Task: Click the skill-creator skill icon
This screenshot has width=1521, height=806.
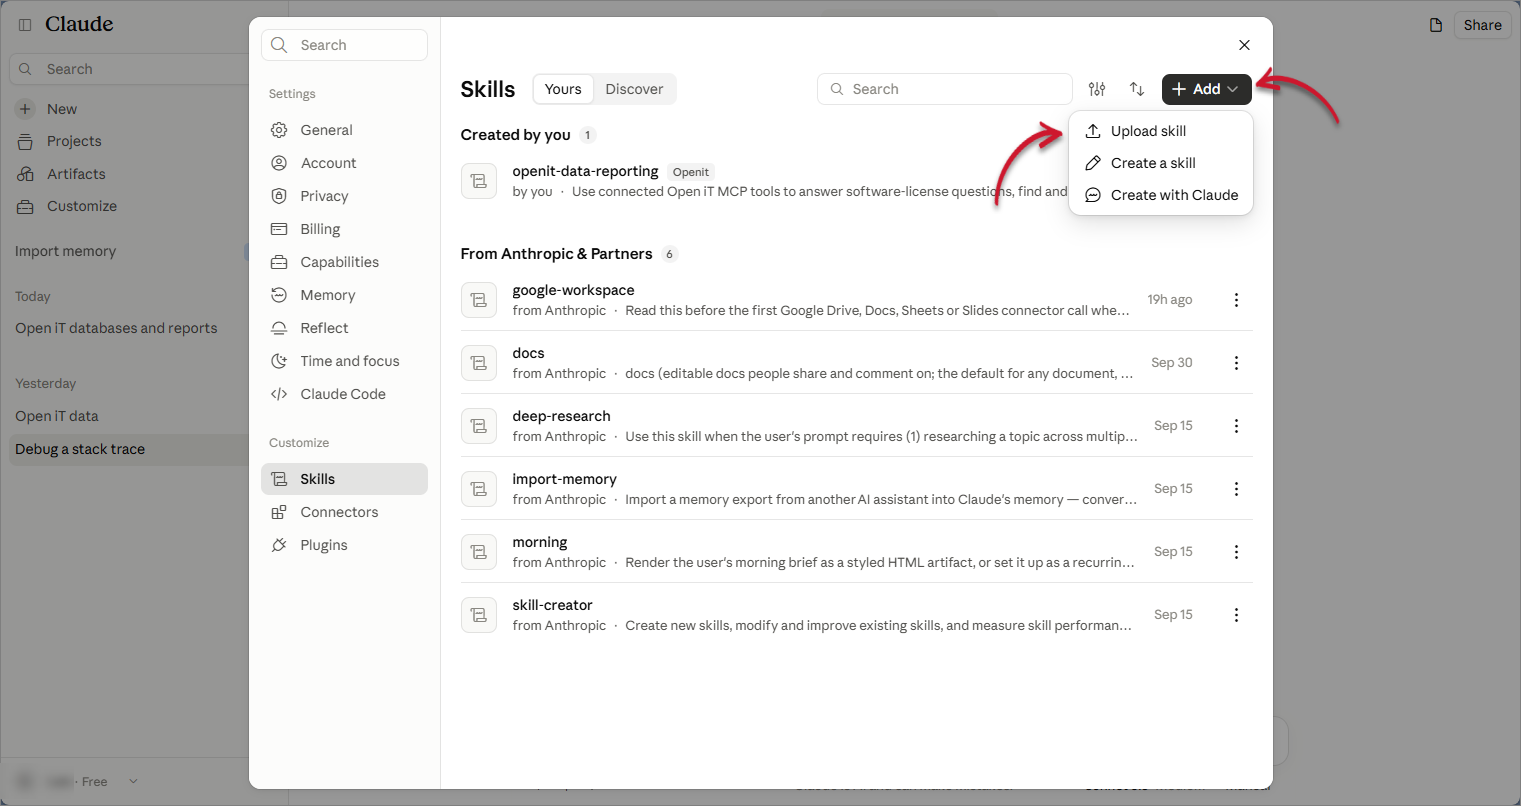Action: [479, 615]
